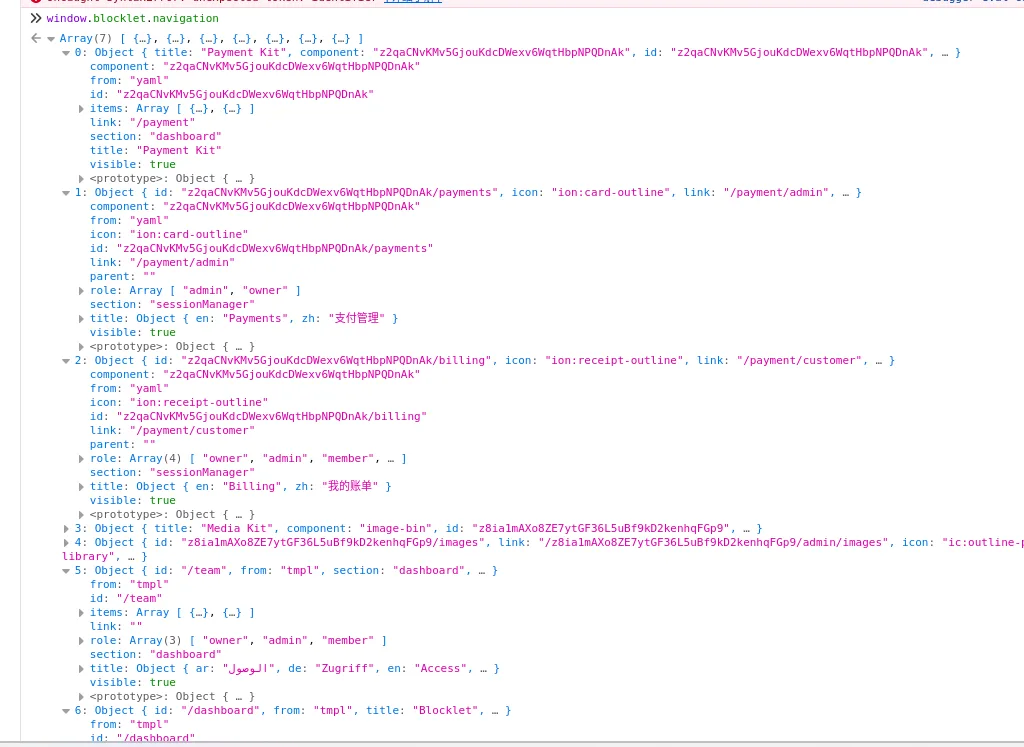Click visible: true in object 1
Image resolution: width=1024 pixels, height=747 pixels.
[133, 332]
